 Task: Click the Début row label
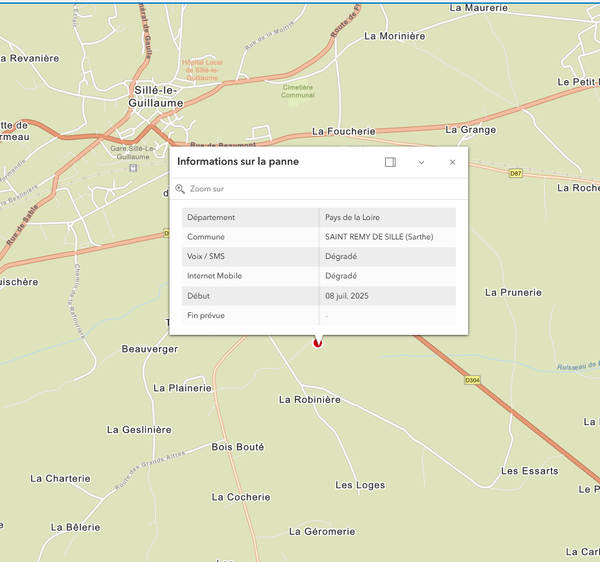click(x=198, y=296)
